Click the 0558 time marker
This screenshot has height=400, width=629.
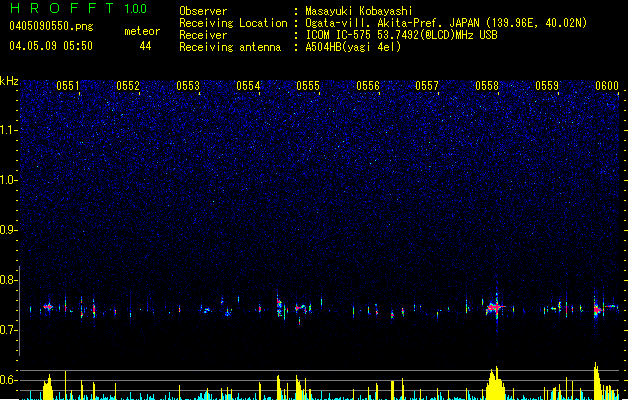coord(487,86)
